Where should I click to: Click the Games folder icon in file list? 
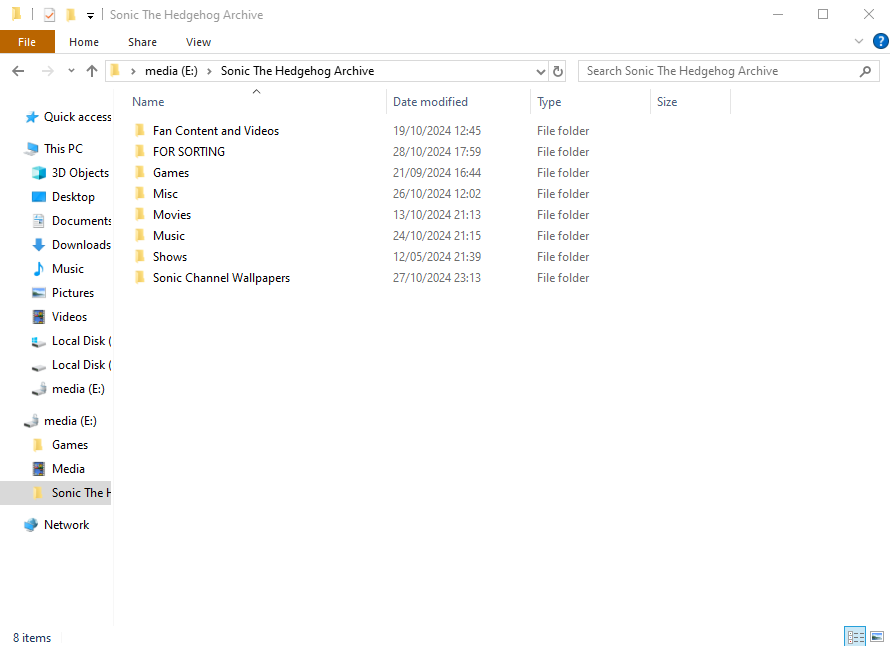140,173
